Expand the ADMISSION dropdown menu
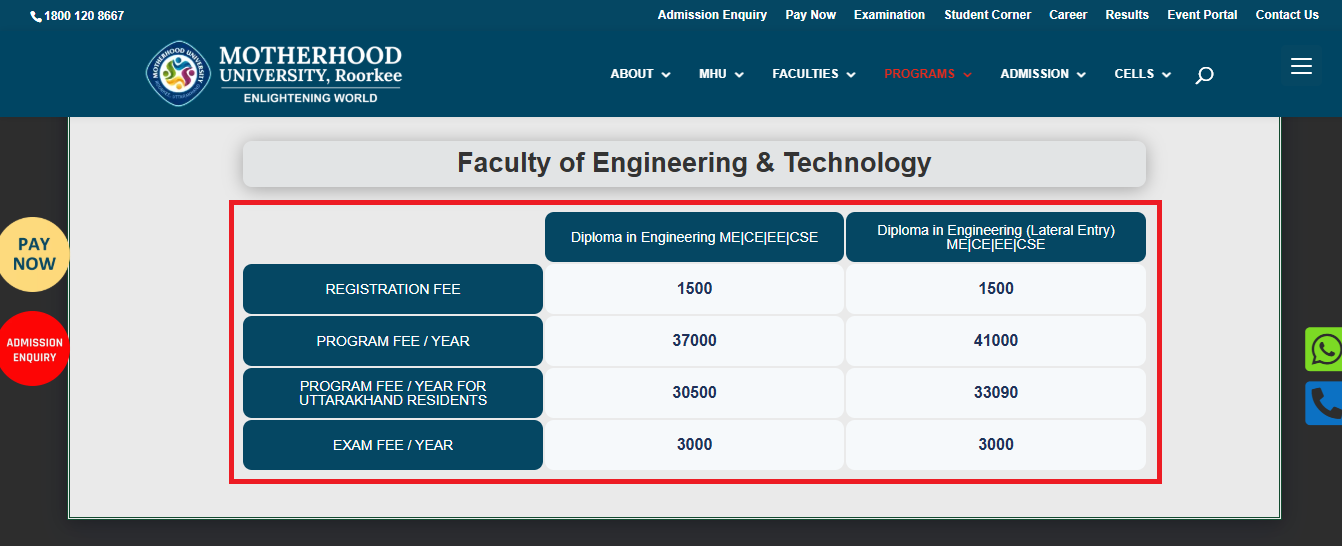Screen dimensions: 1342x546 pyautogui.click(x=1043, y=74)
